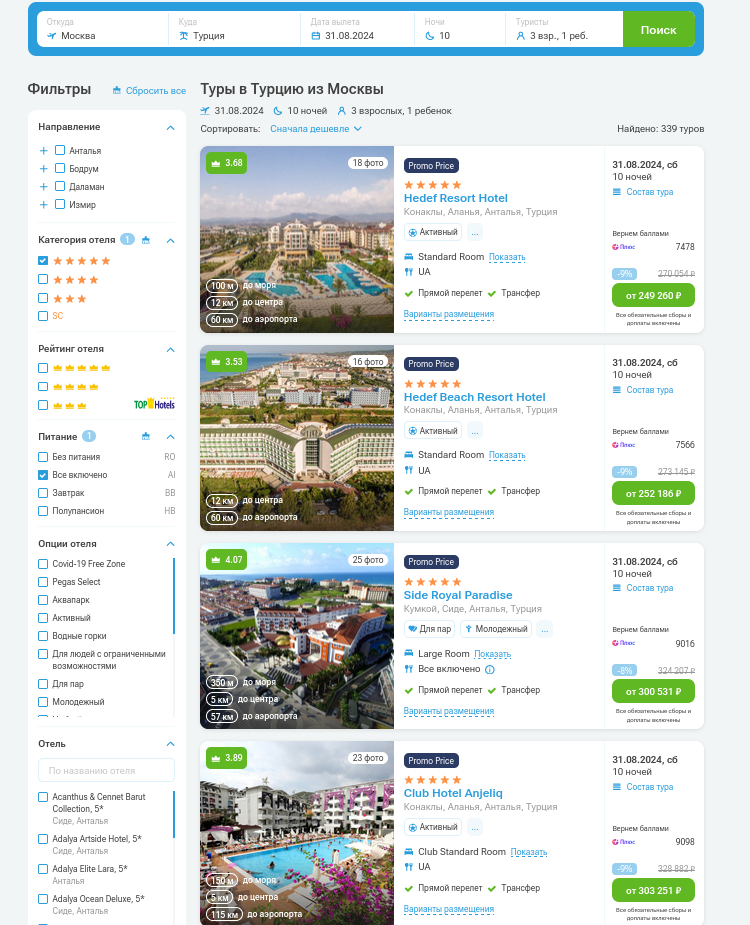Click the ellipsis tag on Side Royal Paradise
Screen dimensions: 750x925
click(545, 629)
